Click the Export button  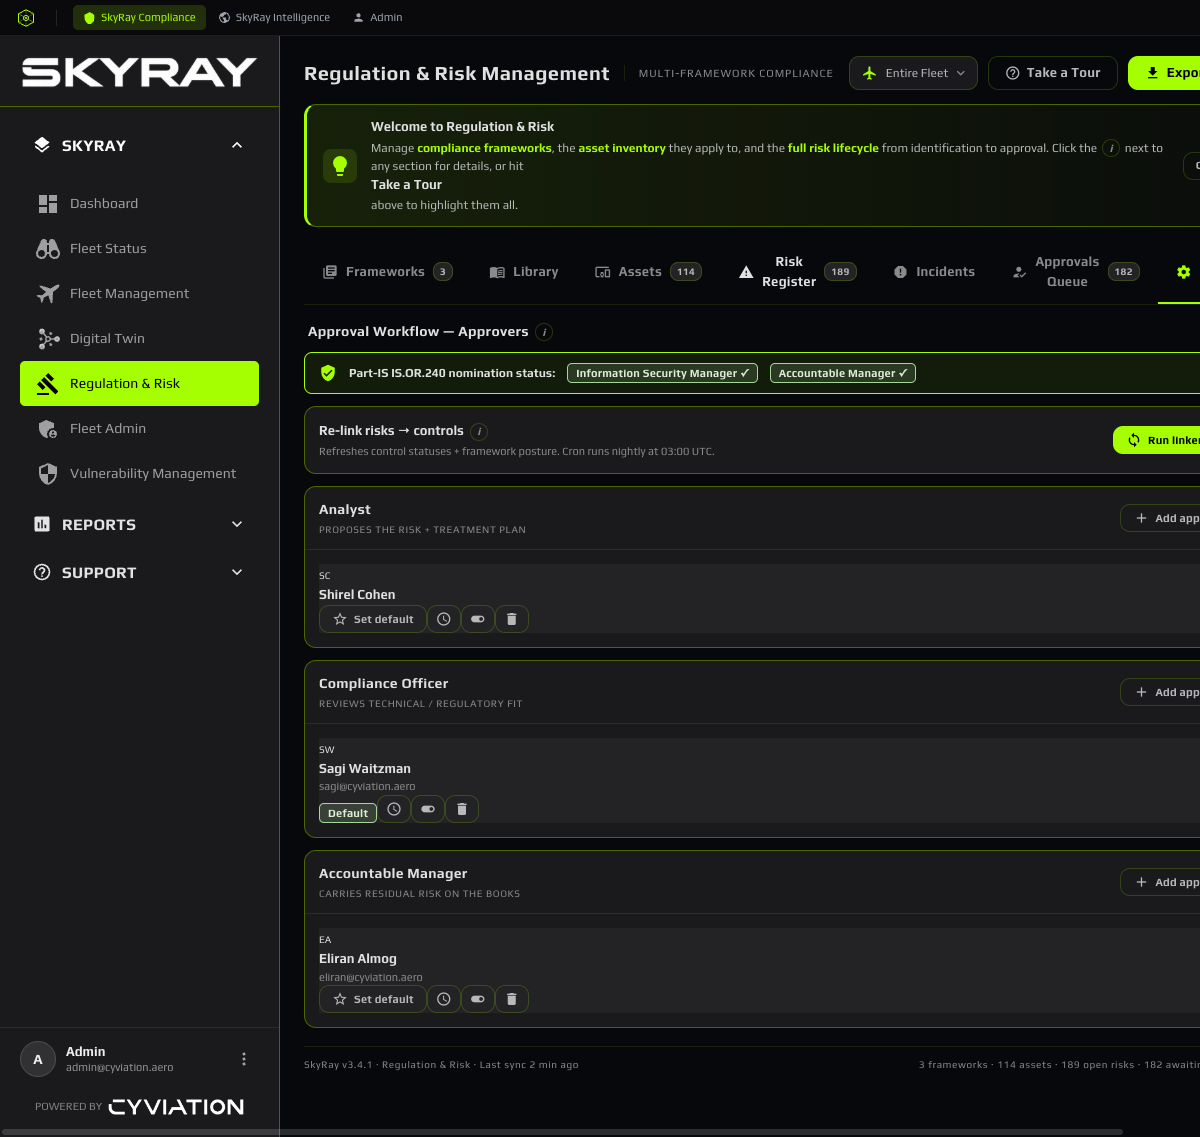[x=1164, y=73]
